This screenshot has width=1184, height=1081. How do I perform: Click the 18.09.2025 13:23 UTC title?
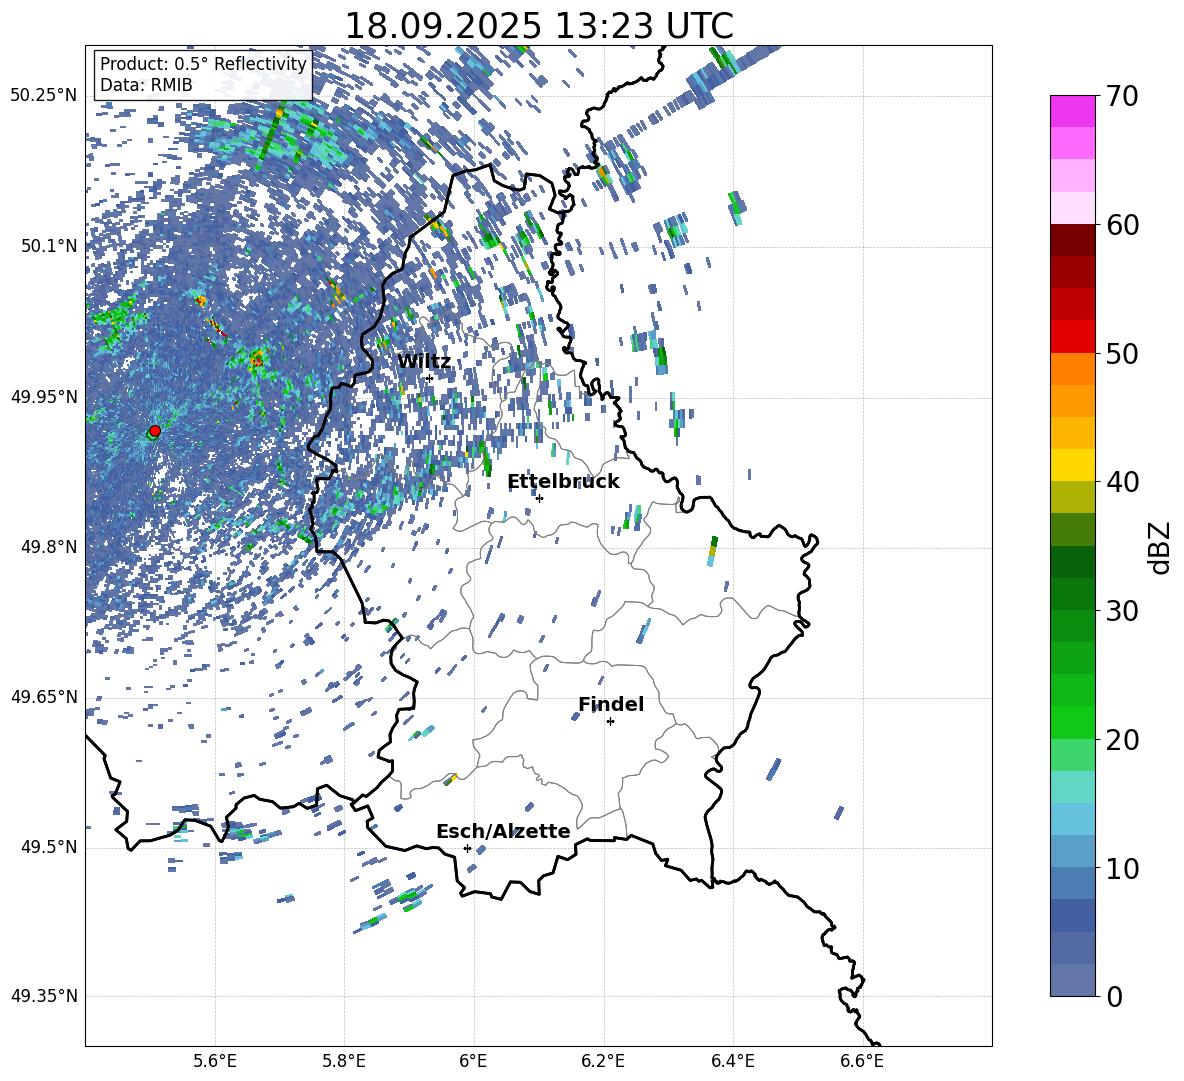click(539, 26)
